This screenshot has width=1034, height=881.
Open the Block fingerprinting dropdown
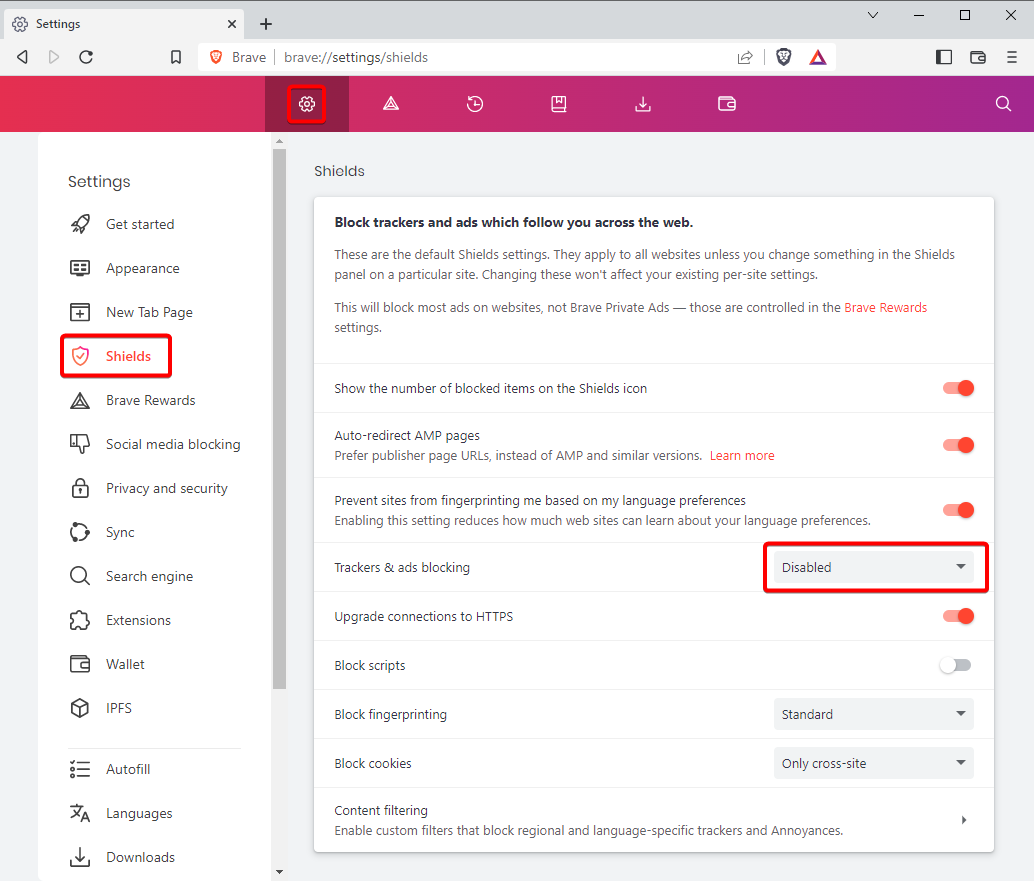(874, 714)
